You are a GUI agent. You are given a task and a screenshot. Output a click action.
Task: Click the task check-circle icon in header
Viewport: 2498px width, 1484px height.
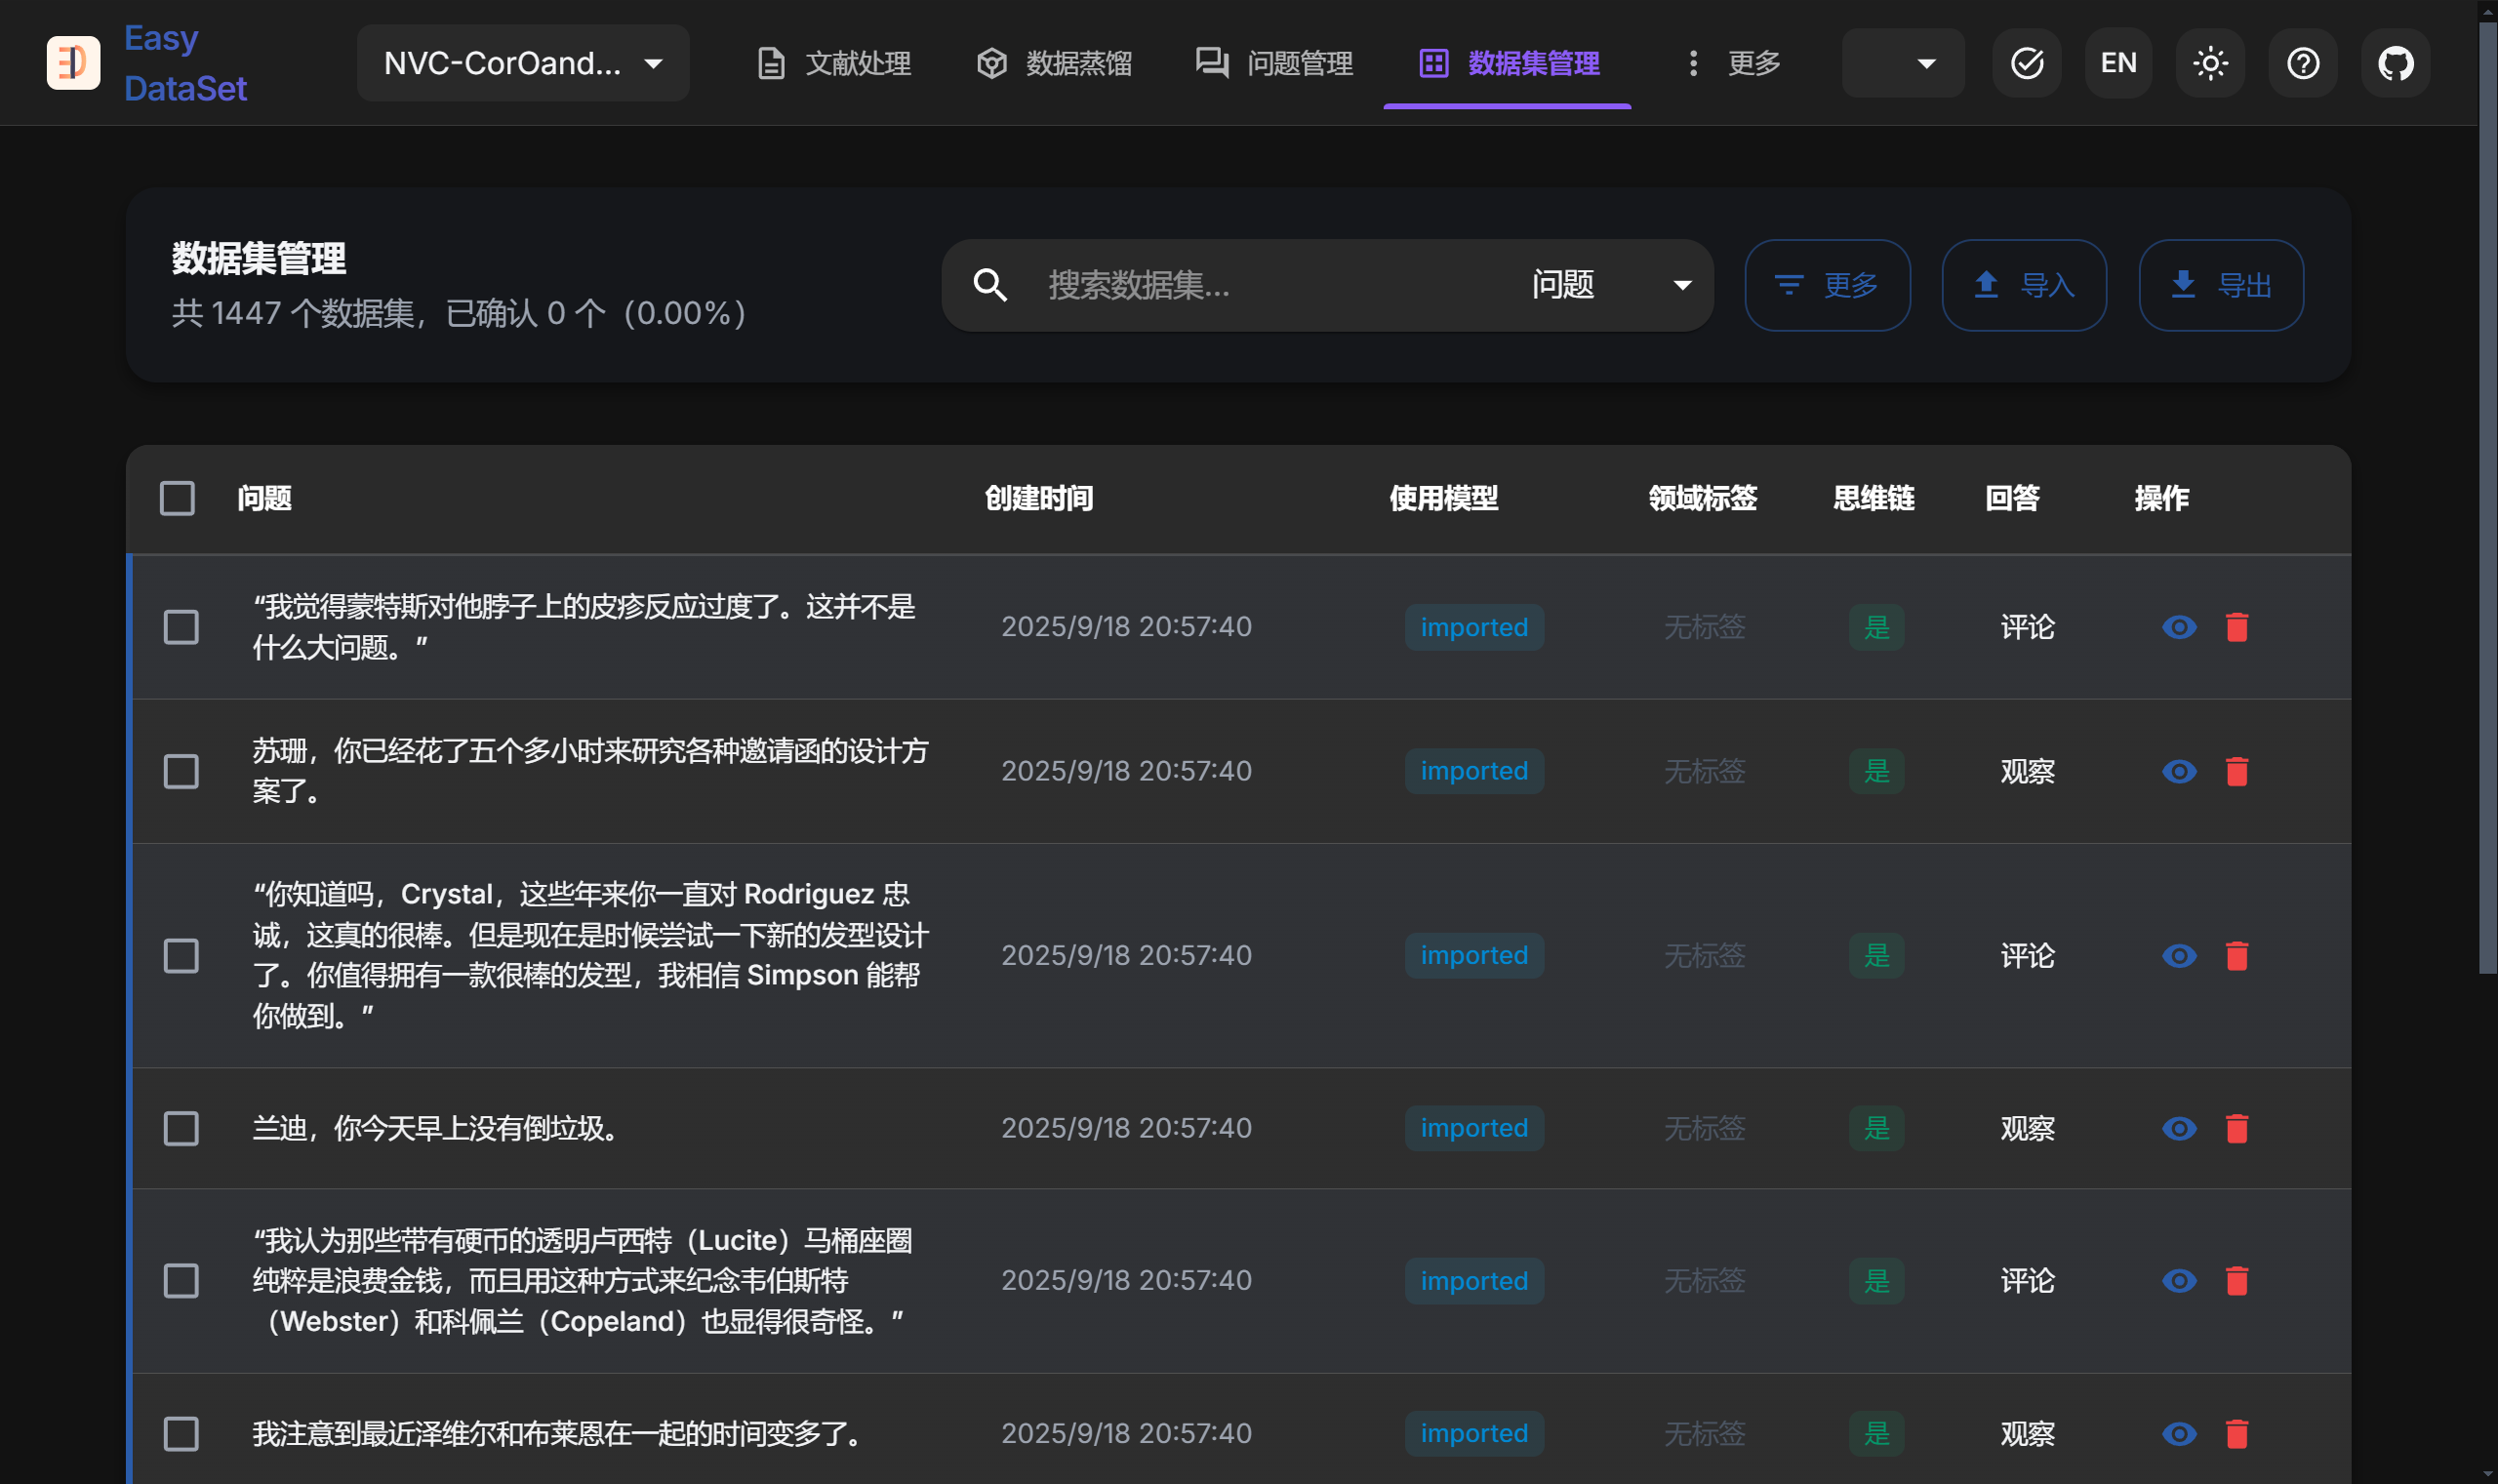(2026, 63)
